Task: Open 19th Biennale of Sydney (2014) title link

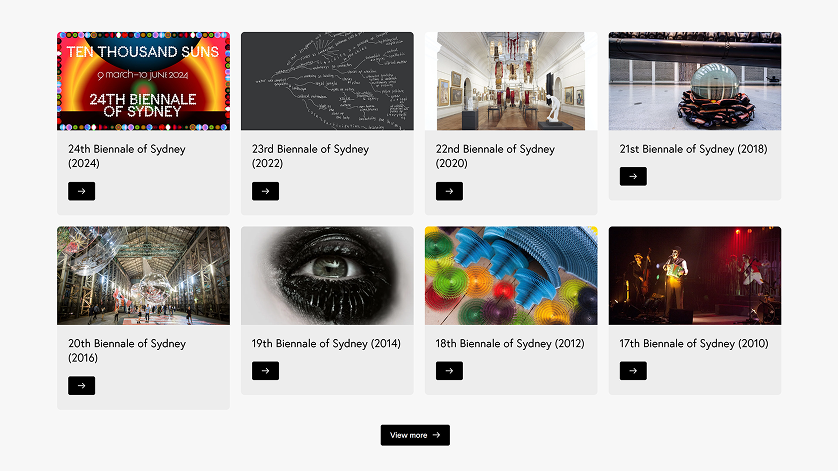Action: pos(326,344)
